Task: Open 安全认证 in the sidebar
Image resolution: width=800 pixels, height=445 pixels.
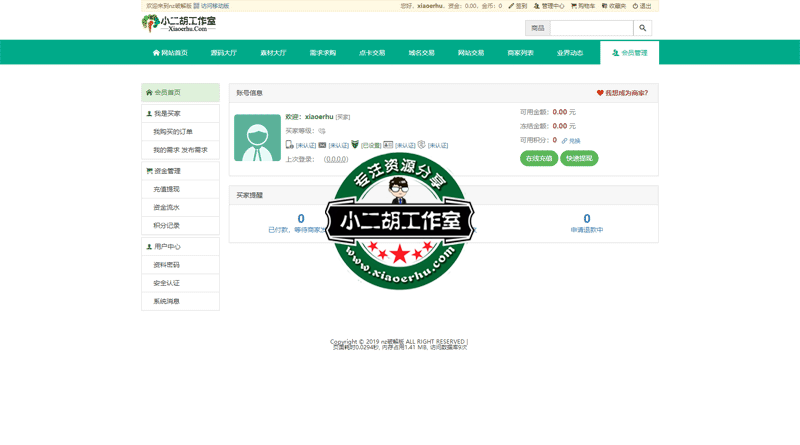Action: [166, 283]
